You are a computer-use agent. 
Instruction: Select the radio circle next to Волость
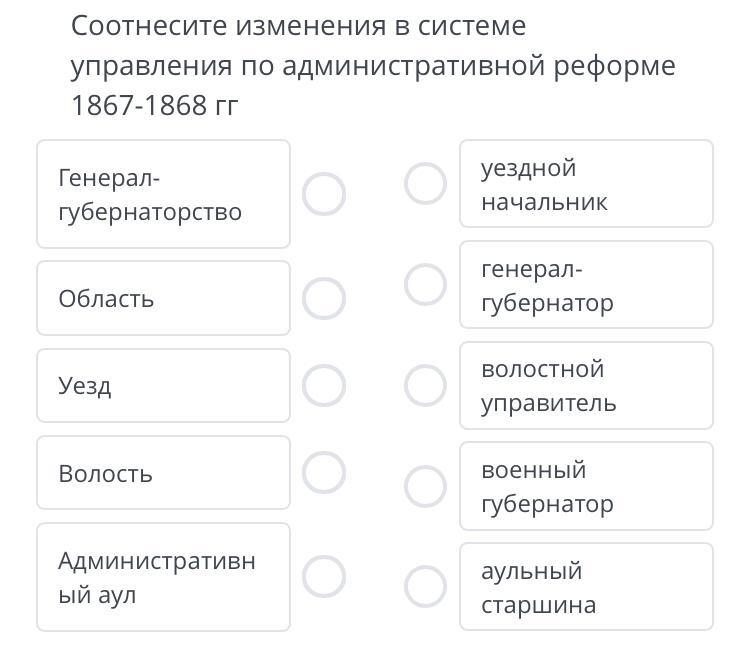click(x=324, y=473)
